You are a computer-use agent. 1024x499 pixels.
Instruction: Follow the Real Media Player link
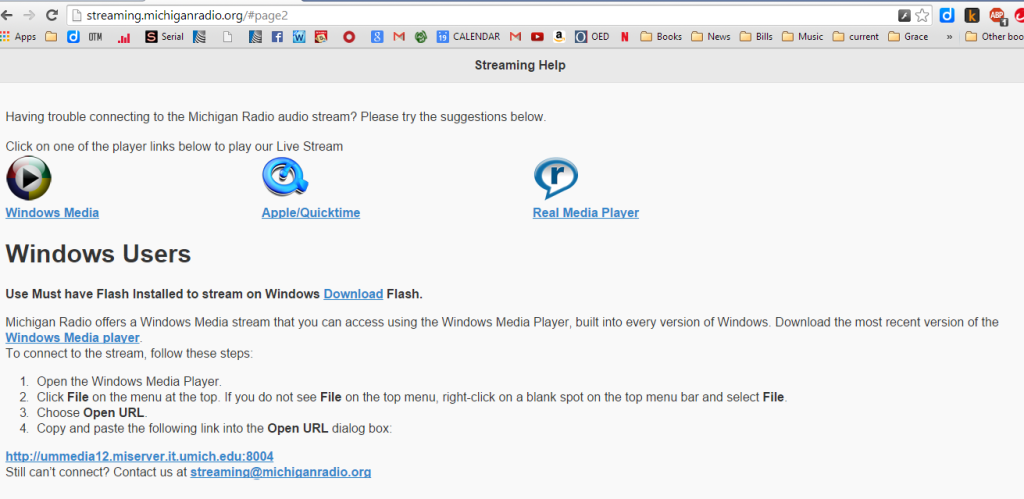coord(586,213)
